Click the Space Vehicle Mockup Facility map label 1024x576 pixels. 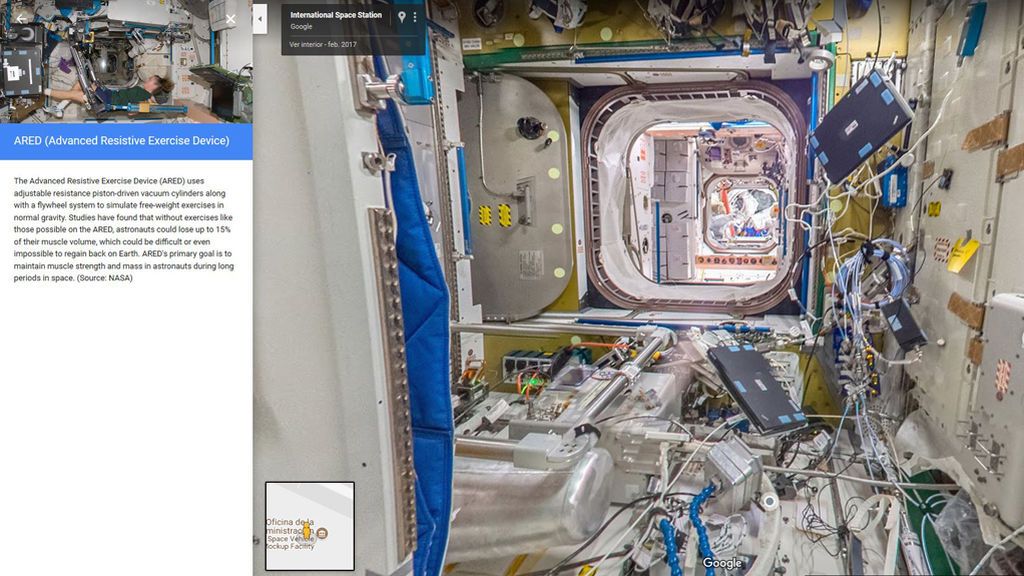[290, 543]
